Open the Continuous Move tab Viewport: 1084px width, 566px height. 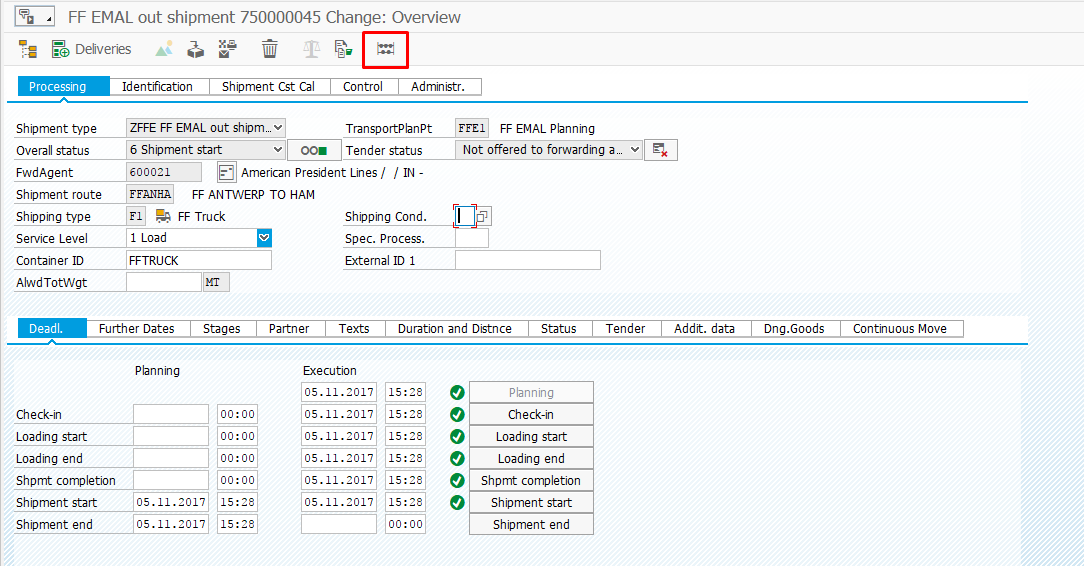click(900, 328)
